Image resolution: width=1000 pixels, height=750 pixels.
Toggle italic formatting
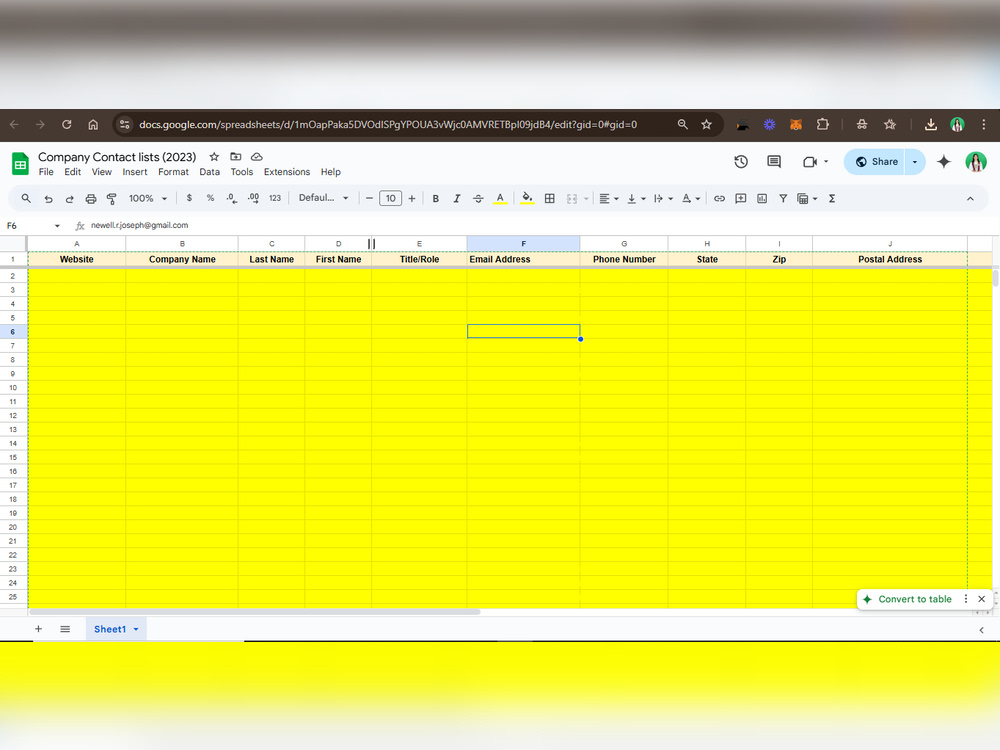tap(457, 198)
